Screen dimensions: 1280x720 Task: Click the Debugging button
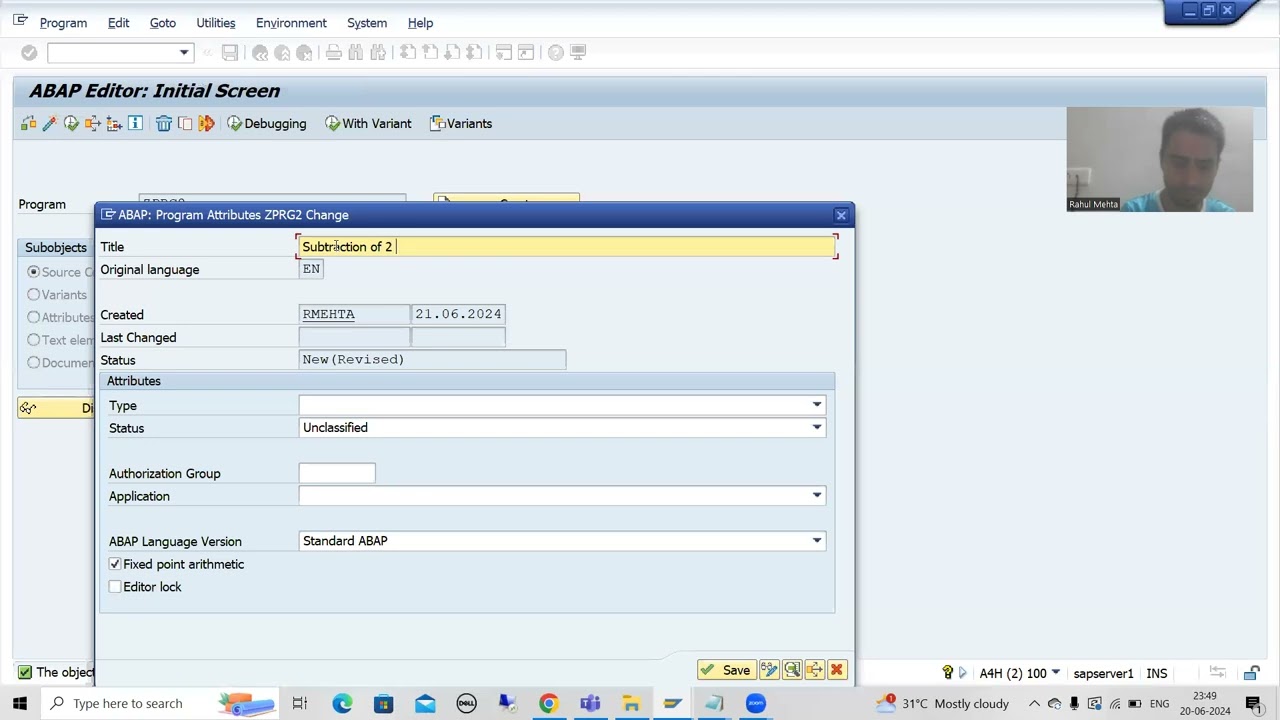point(267,123)
